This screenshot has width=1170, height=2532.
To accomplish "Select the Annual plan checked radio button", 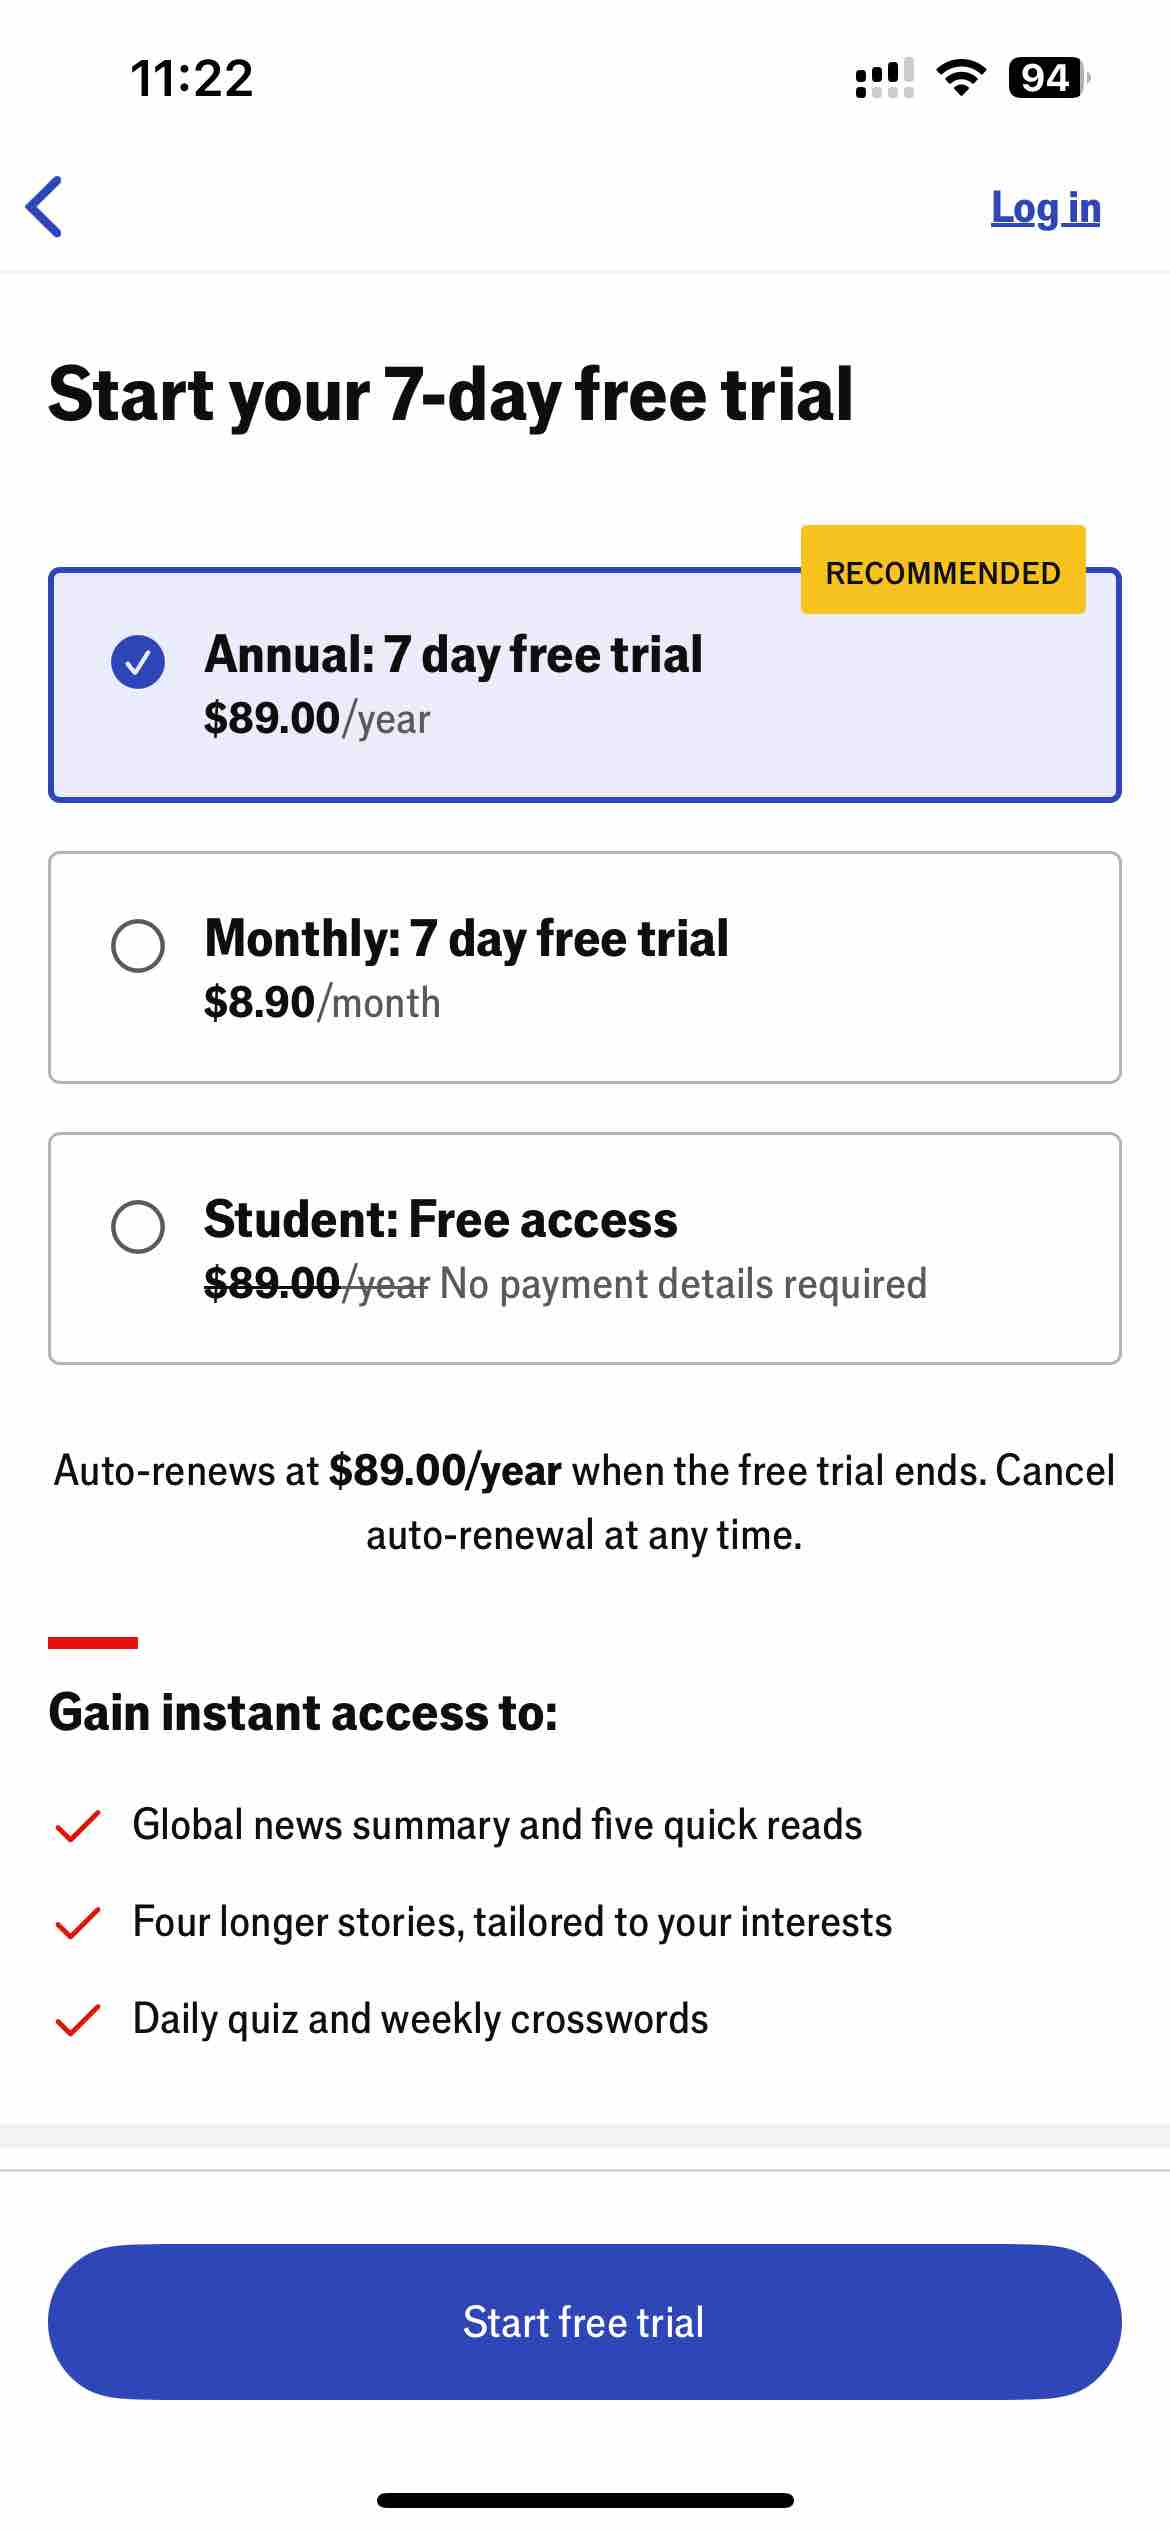I will pyautogui.click(x=138, y=661).
